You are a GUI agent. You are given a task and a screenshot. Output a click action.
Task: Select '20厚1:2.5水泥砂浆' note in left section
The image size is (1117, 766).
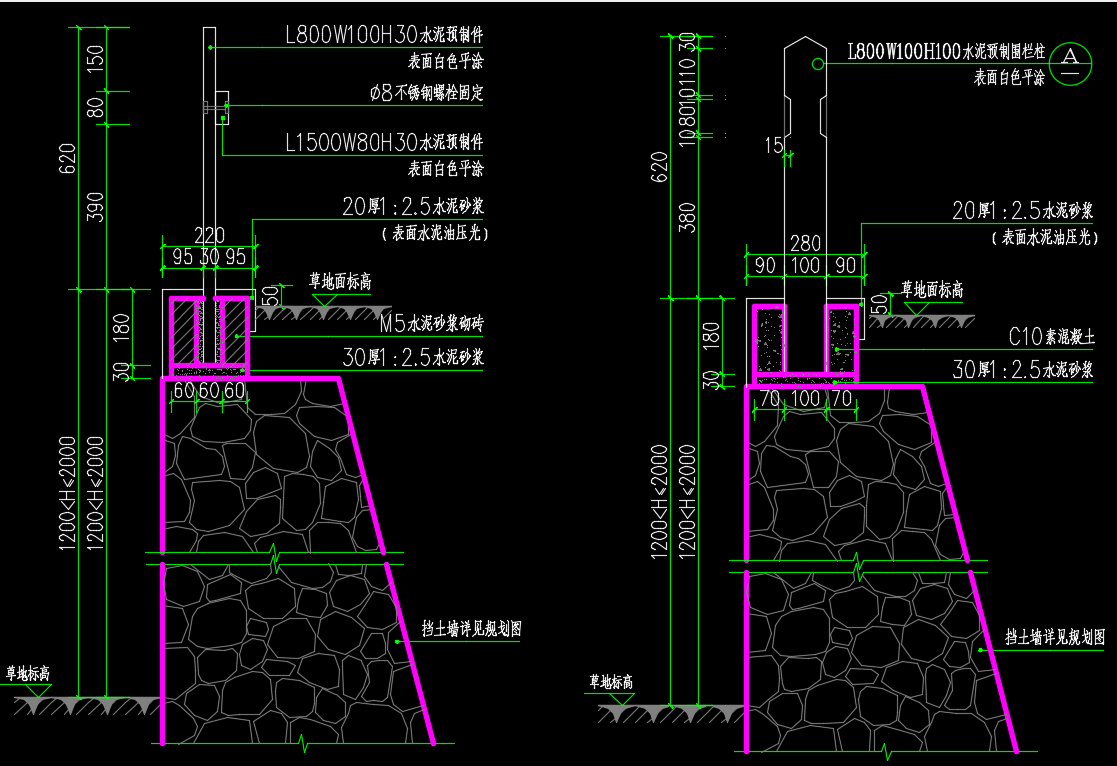412,207
